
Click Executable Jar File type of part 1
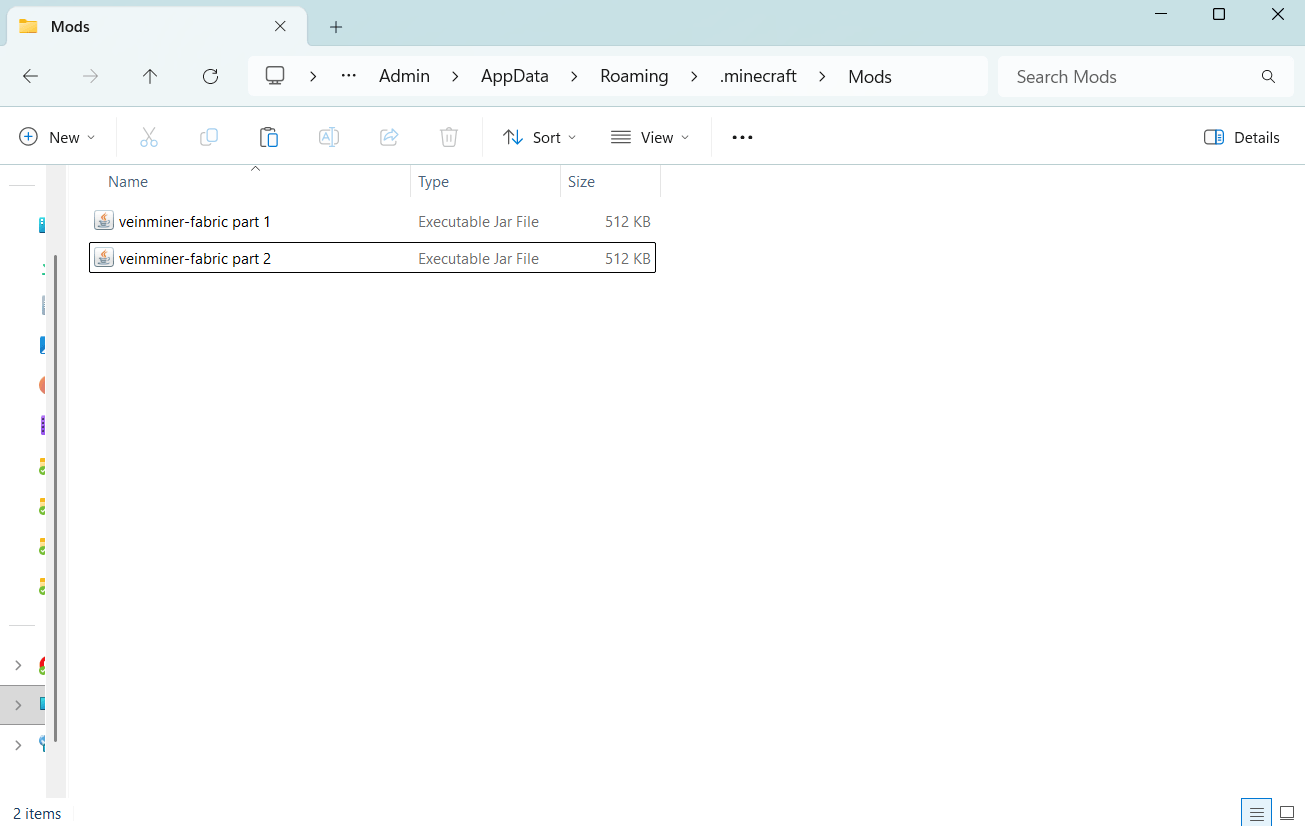point(478,221)
